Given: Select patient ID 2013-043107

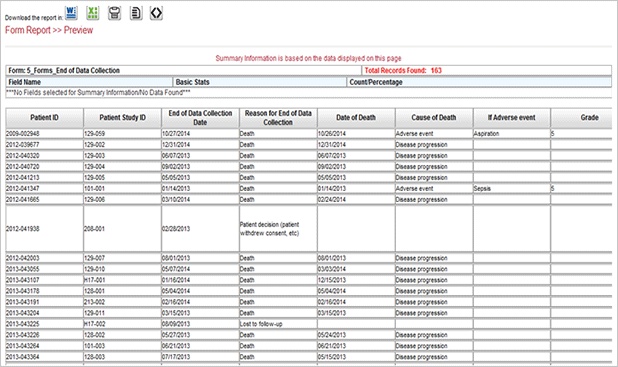Looking at the screenshot, I should point(22,280).
